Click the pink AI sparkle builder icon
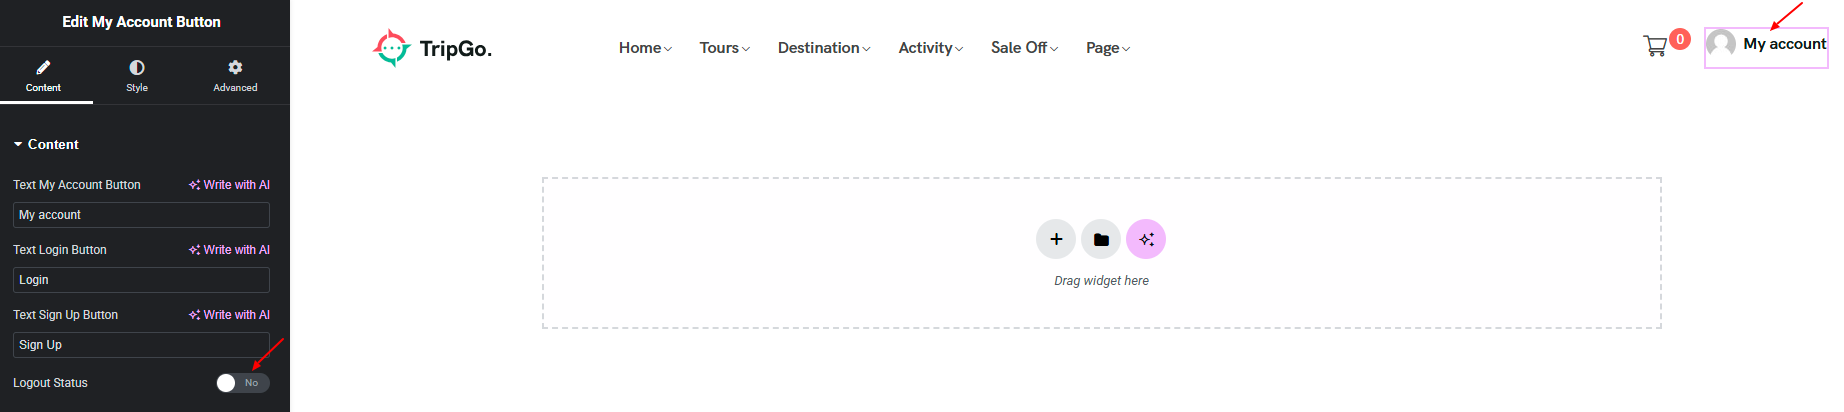This screenshot has width=1844, height=412. click(x=1146, y=239)
